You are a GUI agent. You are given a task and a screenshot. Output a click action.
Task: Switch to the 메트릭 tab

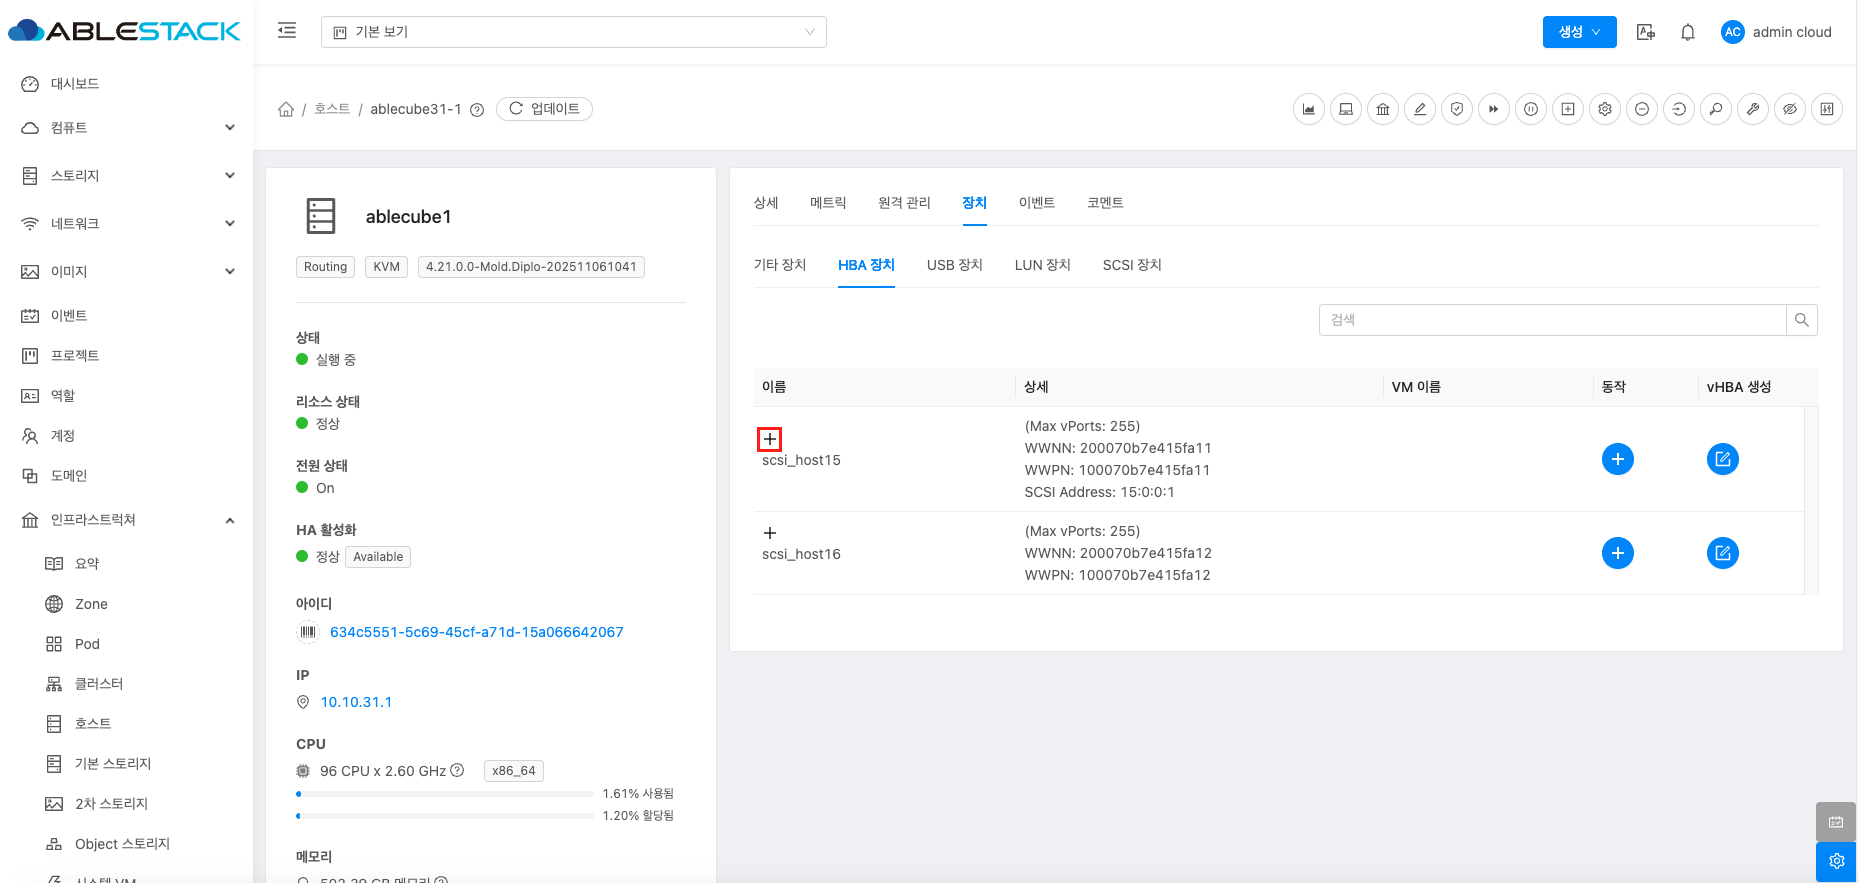[x=827, y=203]
